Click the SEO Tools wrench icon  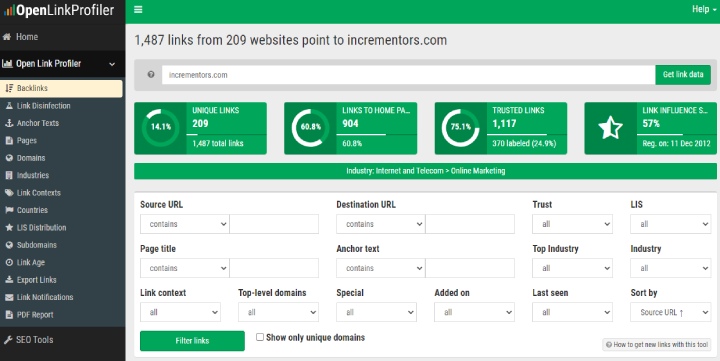[8, 340]
